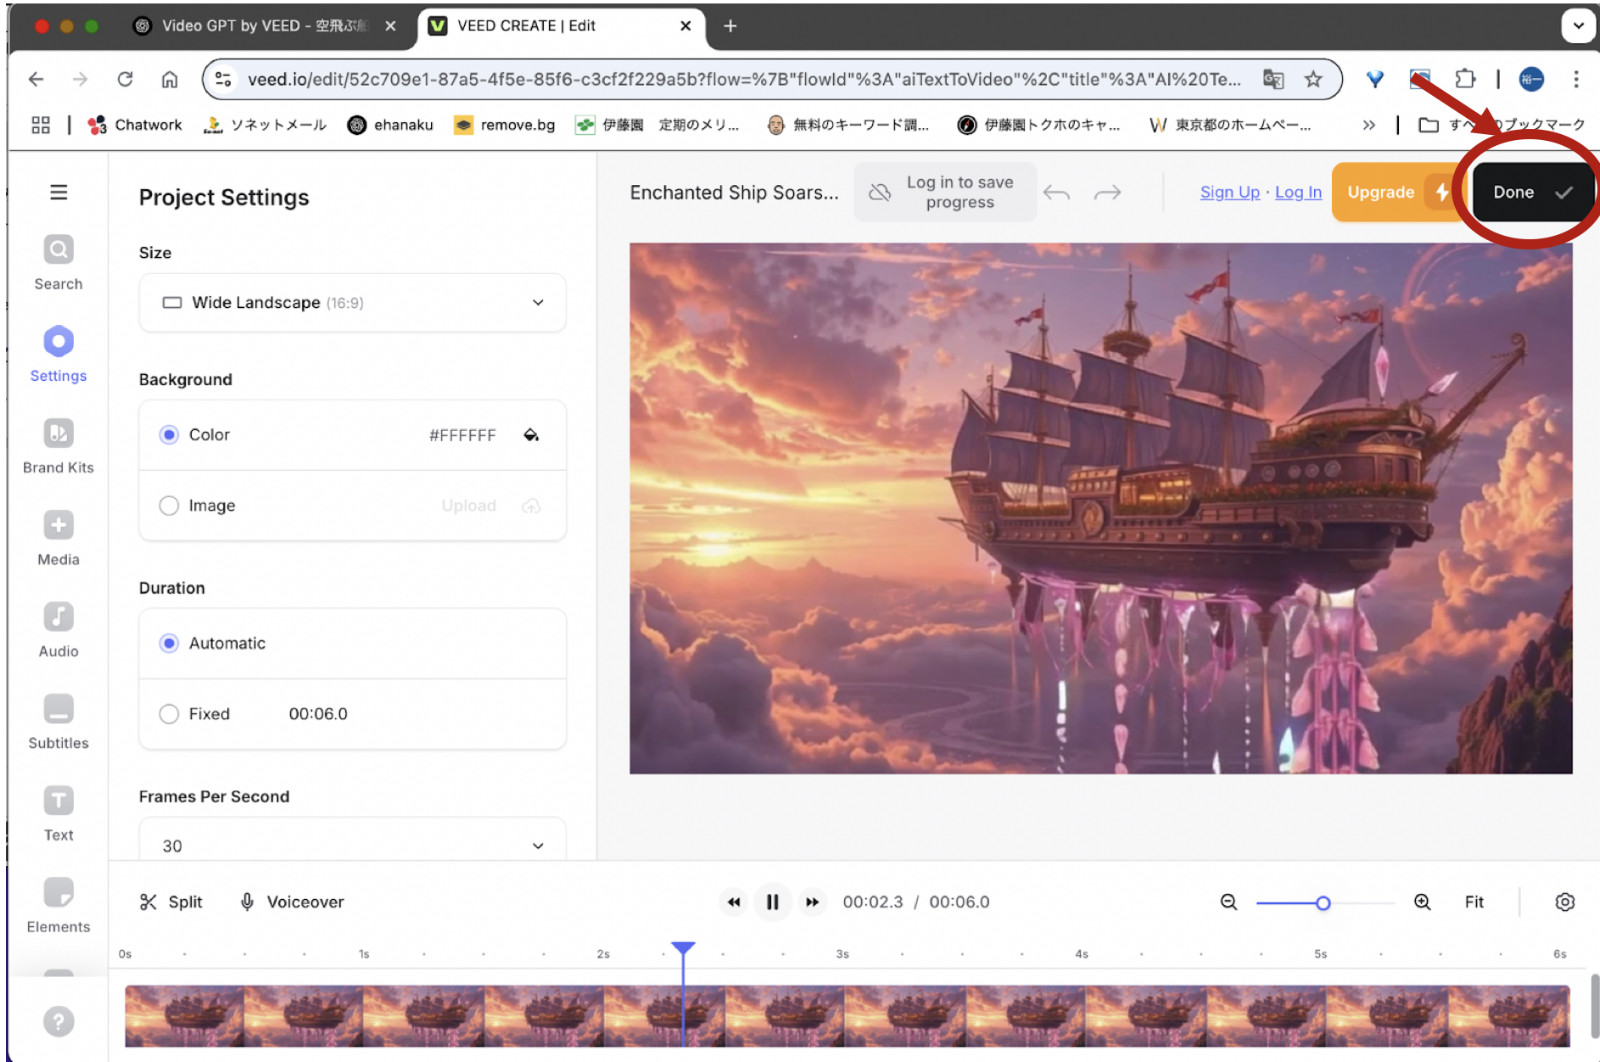Expand the hidden bookmarks chevron

[1369, 125]
